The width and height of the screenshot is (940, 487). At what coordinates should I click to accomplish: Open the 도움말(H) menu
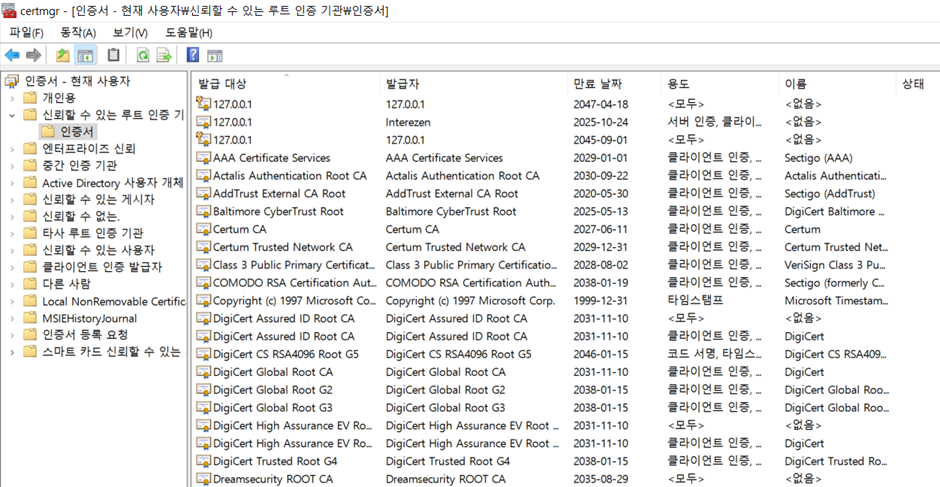189,33
